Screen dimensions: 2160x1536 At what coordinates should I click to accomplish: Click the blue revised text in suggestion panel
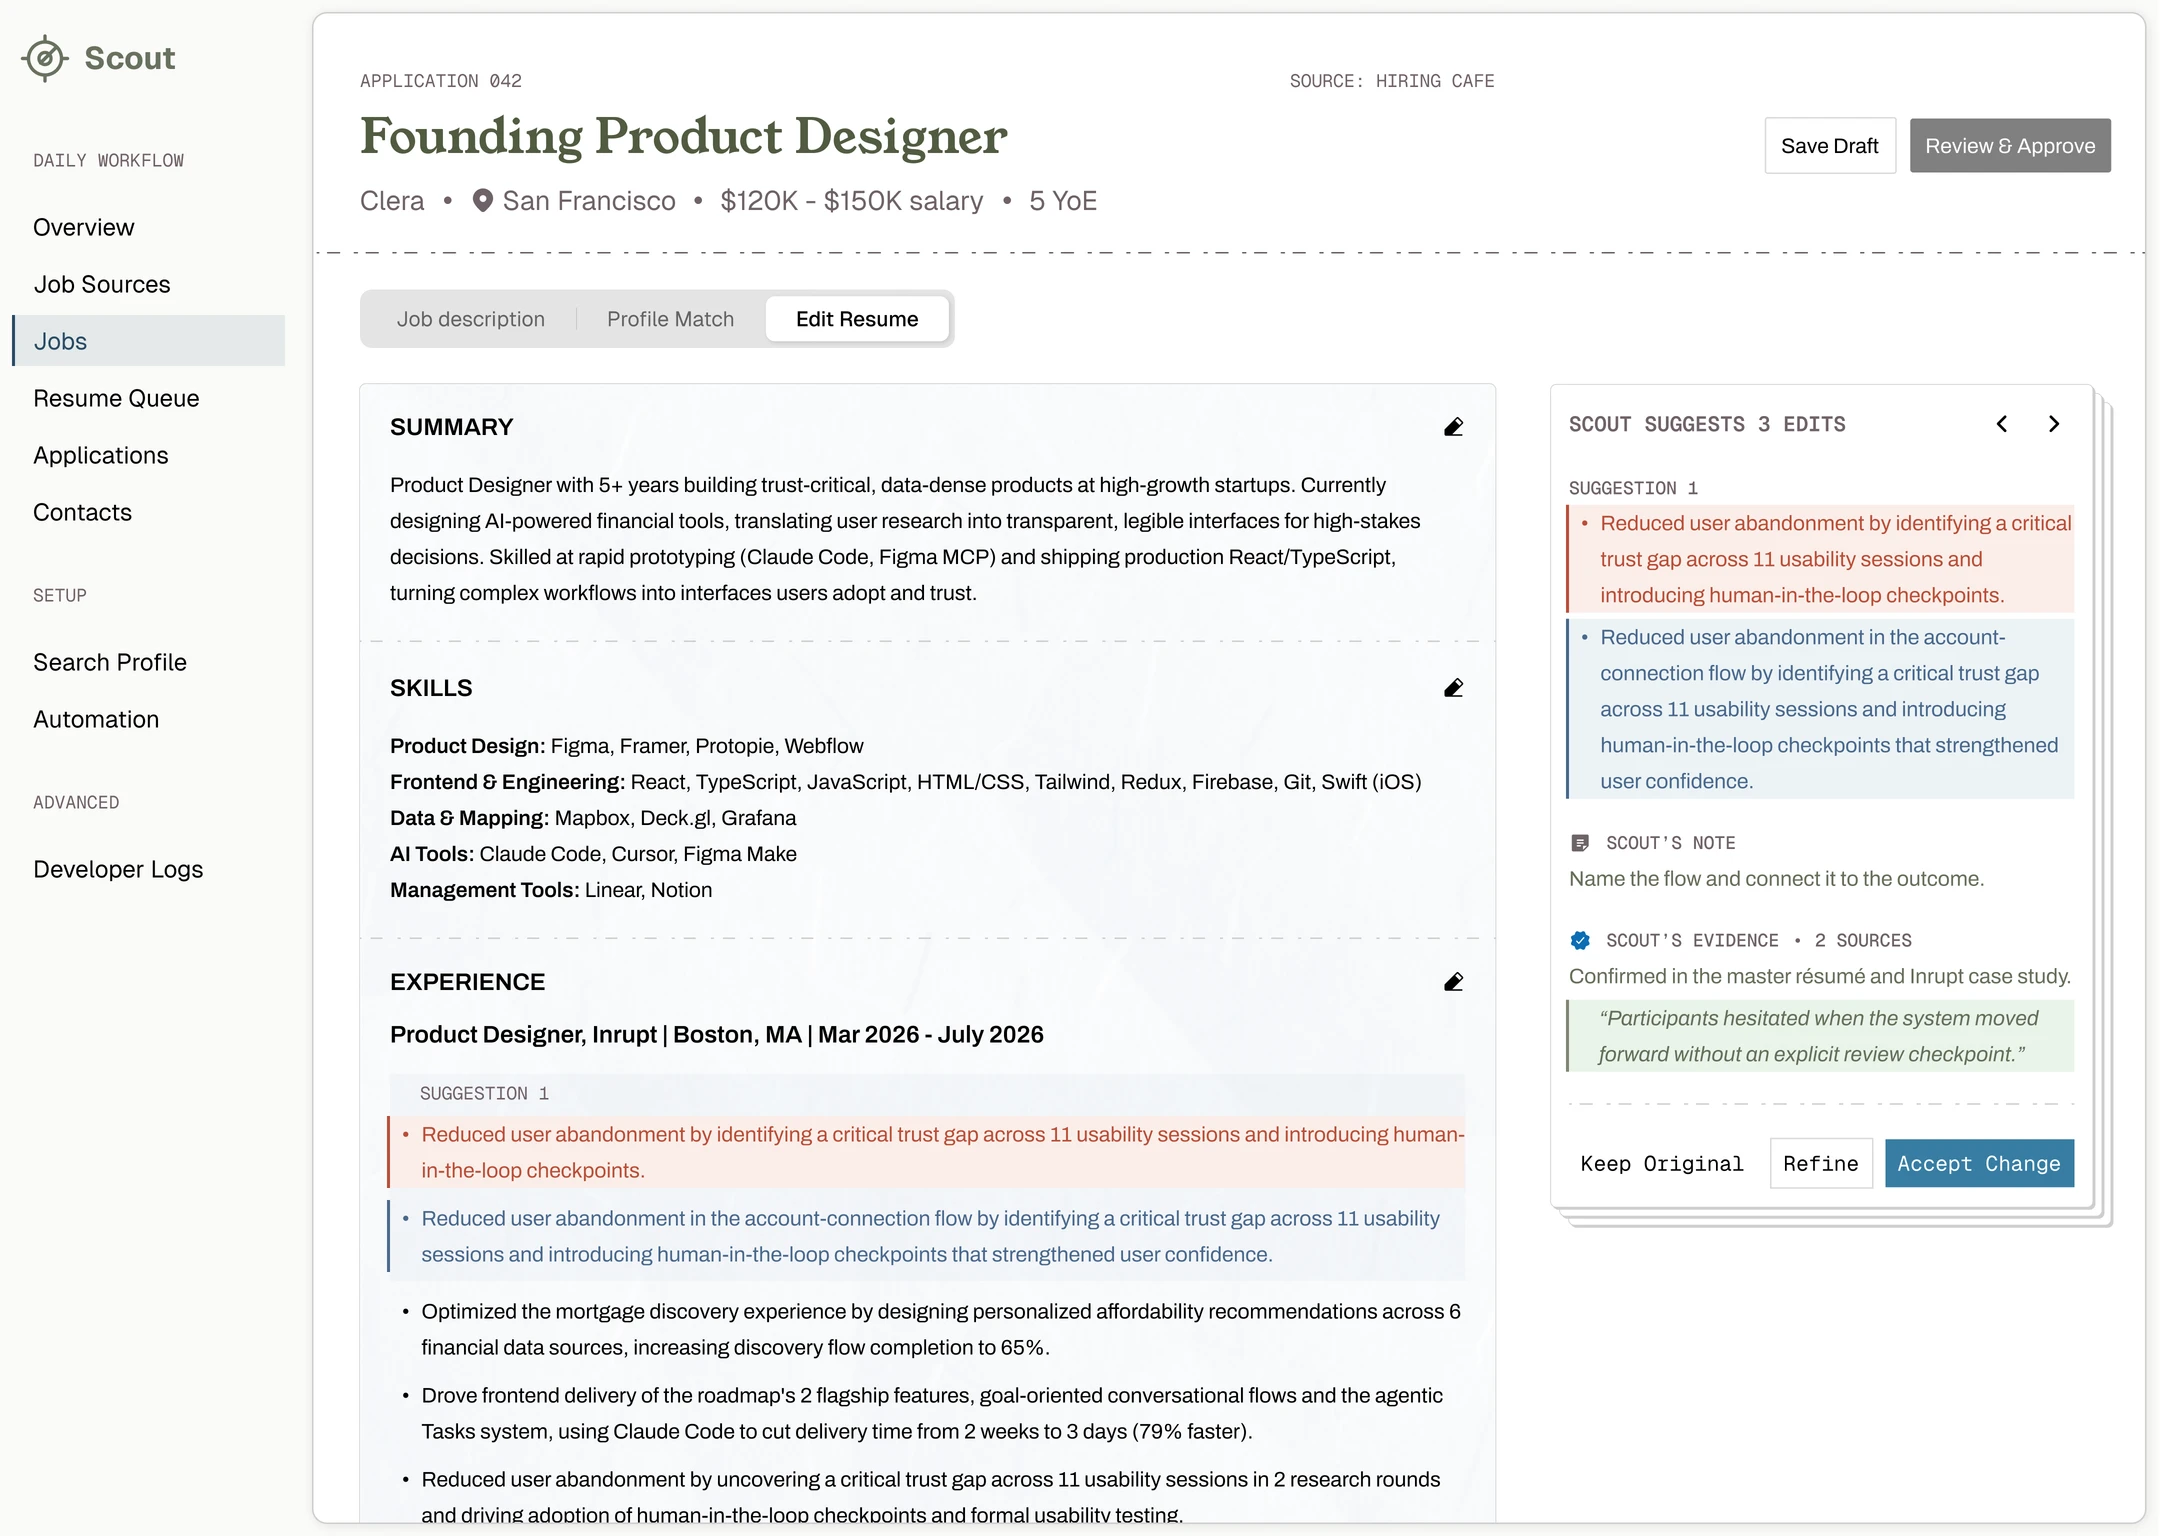point(1821,709)
